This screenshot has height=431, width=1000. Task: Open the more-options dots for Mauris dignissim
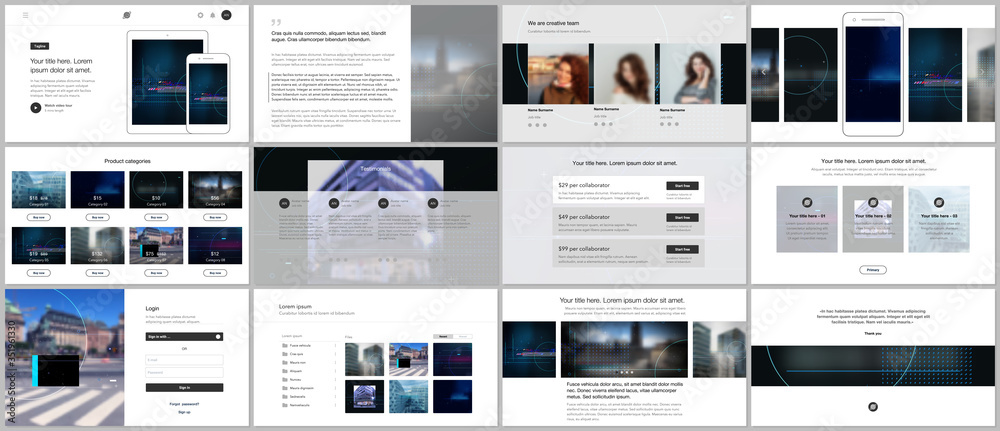click(335, 388)
